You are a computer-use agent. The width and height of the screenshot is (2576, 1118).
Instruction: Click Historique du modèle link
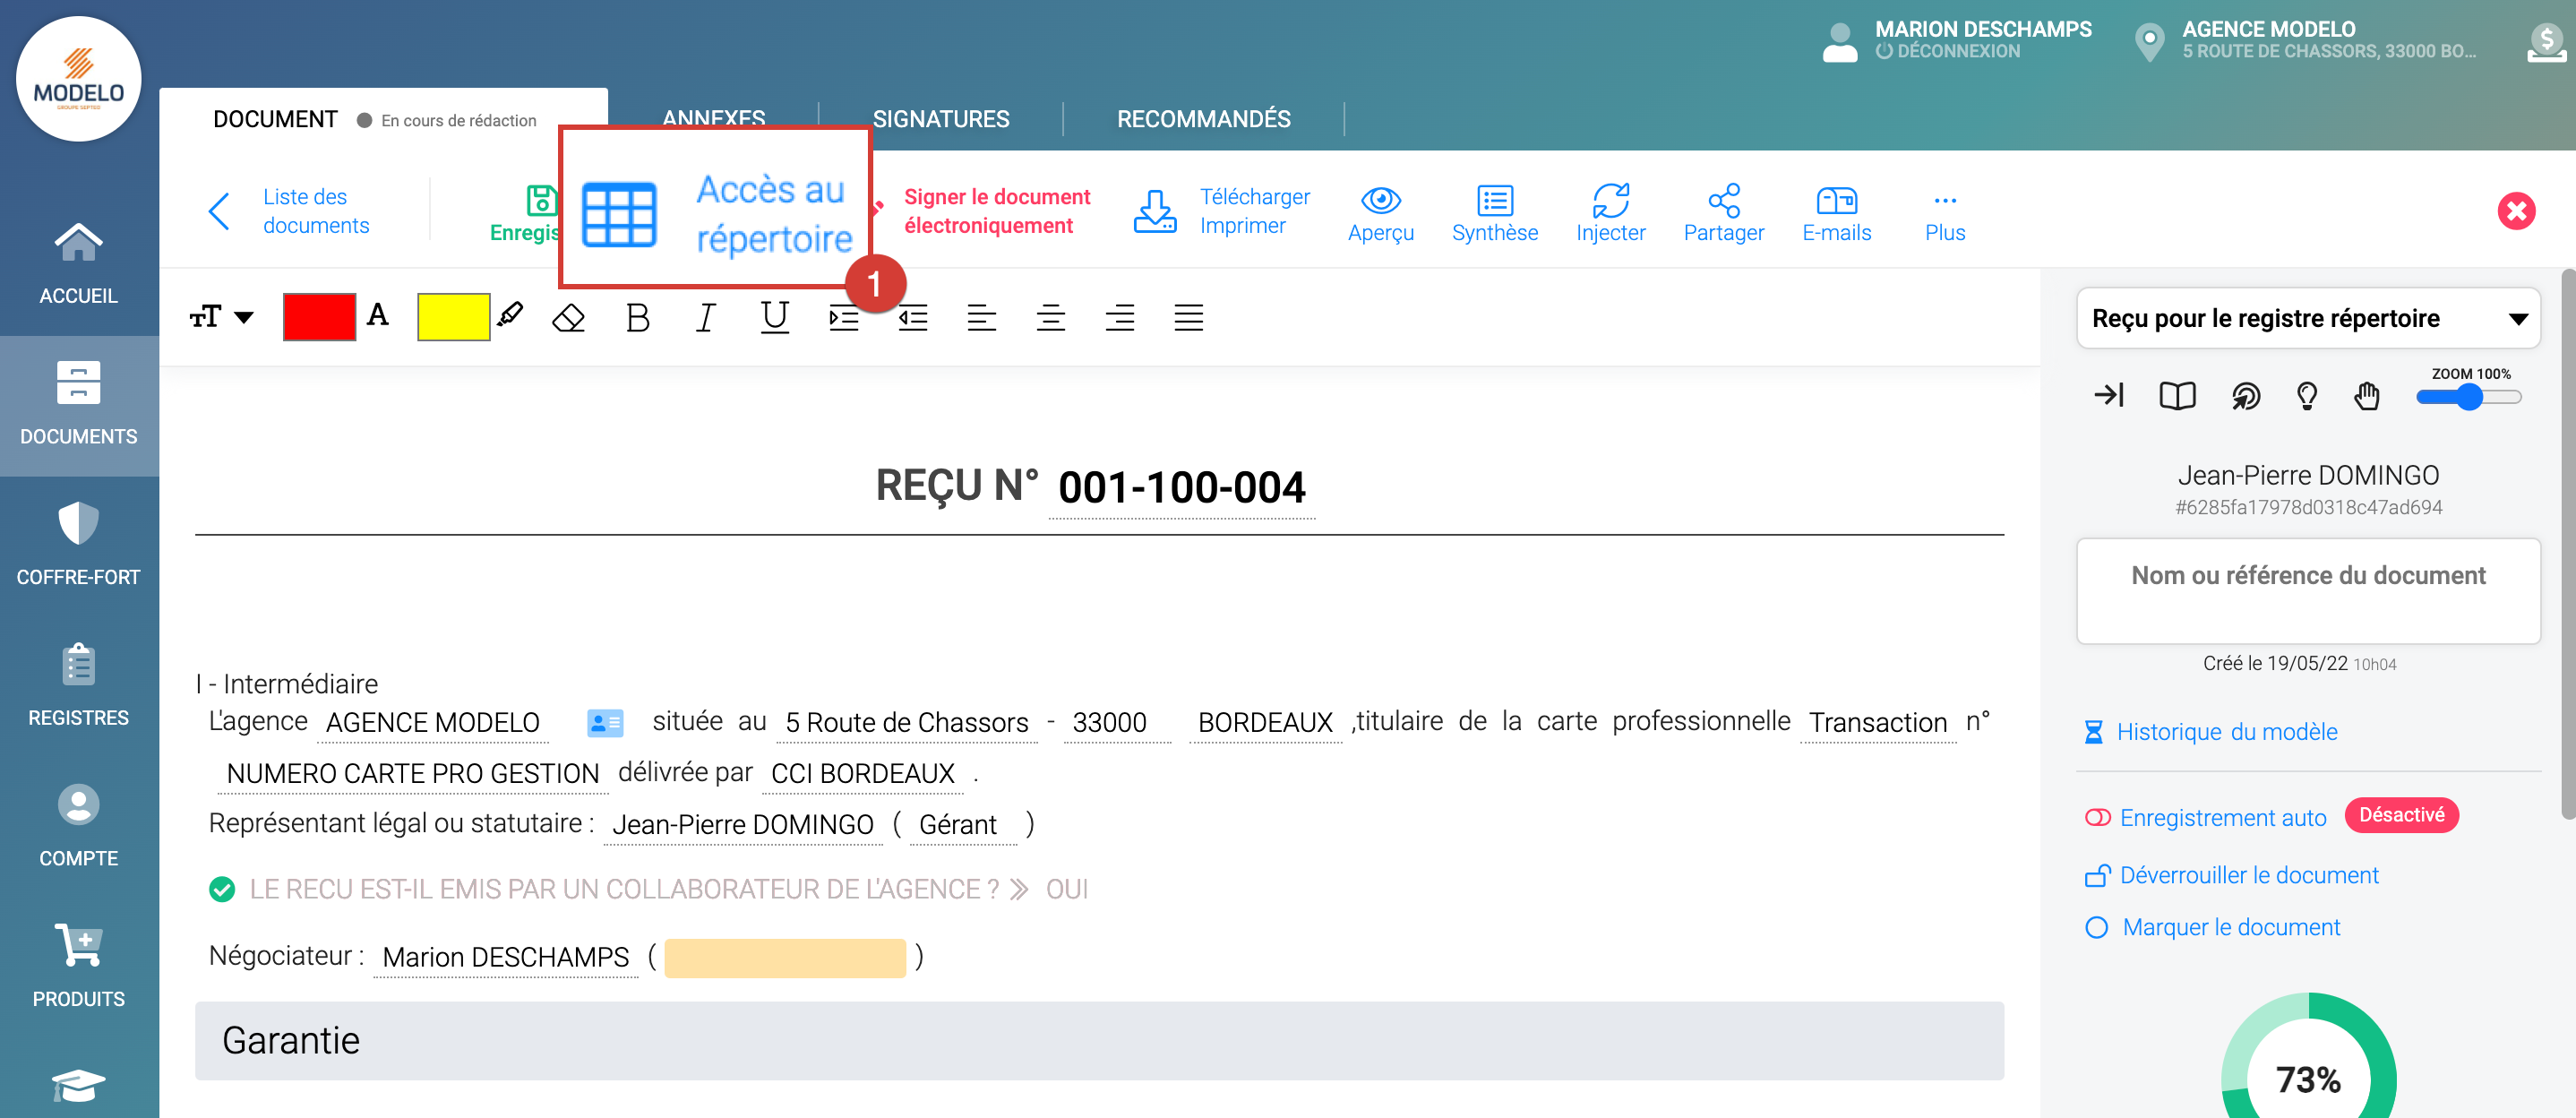coord(2226,732)
